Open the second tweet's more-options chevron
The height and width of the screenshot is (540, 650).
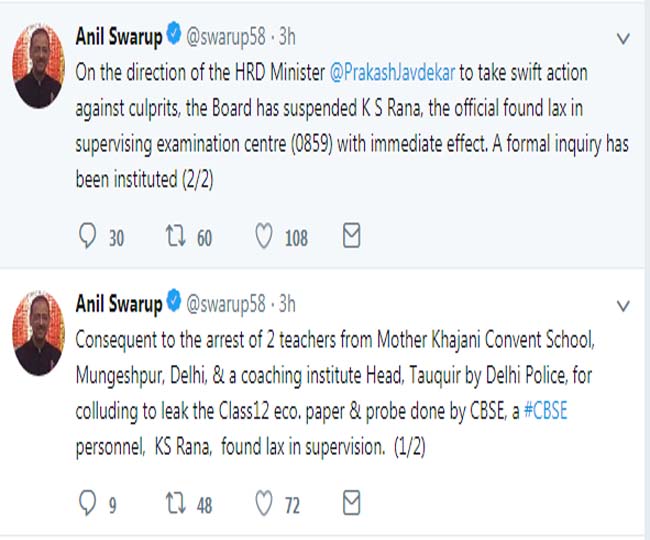pos(623,306)
